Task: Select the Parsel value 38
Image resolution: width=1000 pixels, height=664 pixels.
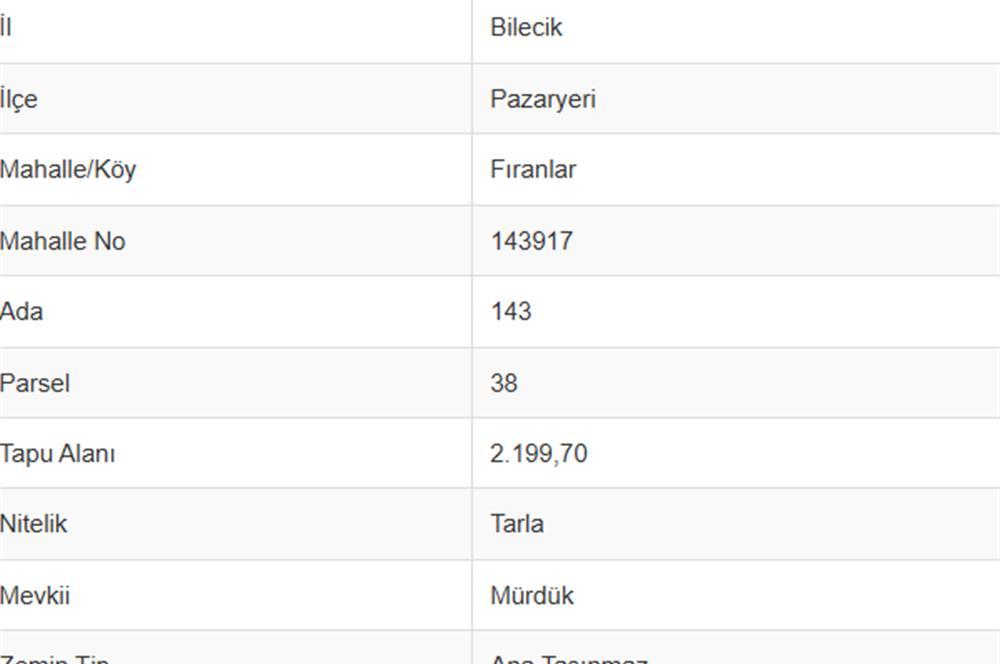Action: 504,383
